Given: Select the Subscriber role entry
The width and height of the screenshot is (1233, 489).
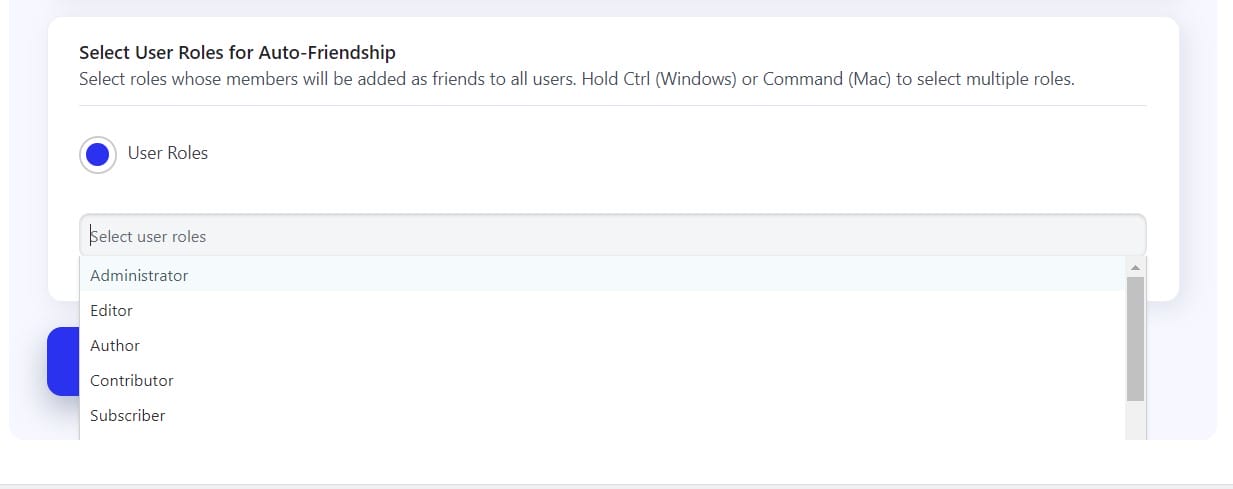Looking at the screenshot, I should coord(128,415).
